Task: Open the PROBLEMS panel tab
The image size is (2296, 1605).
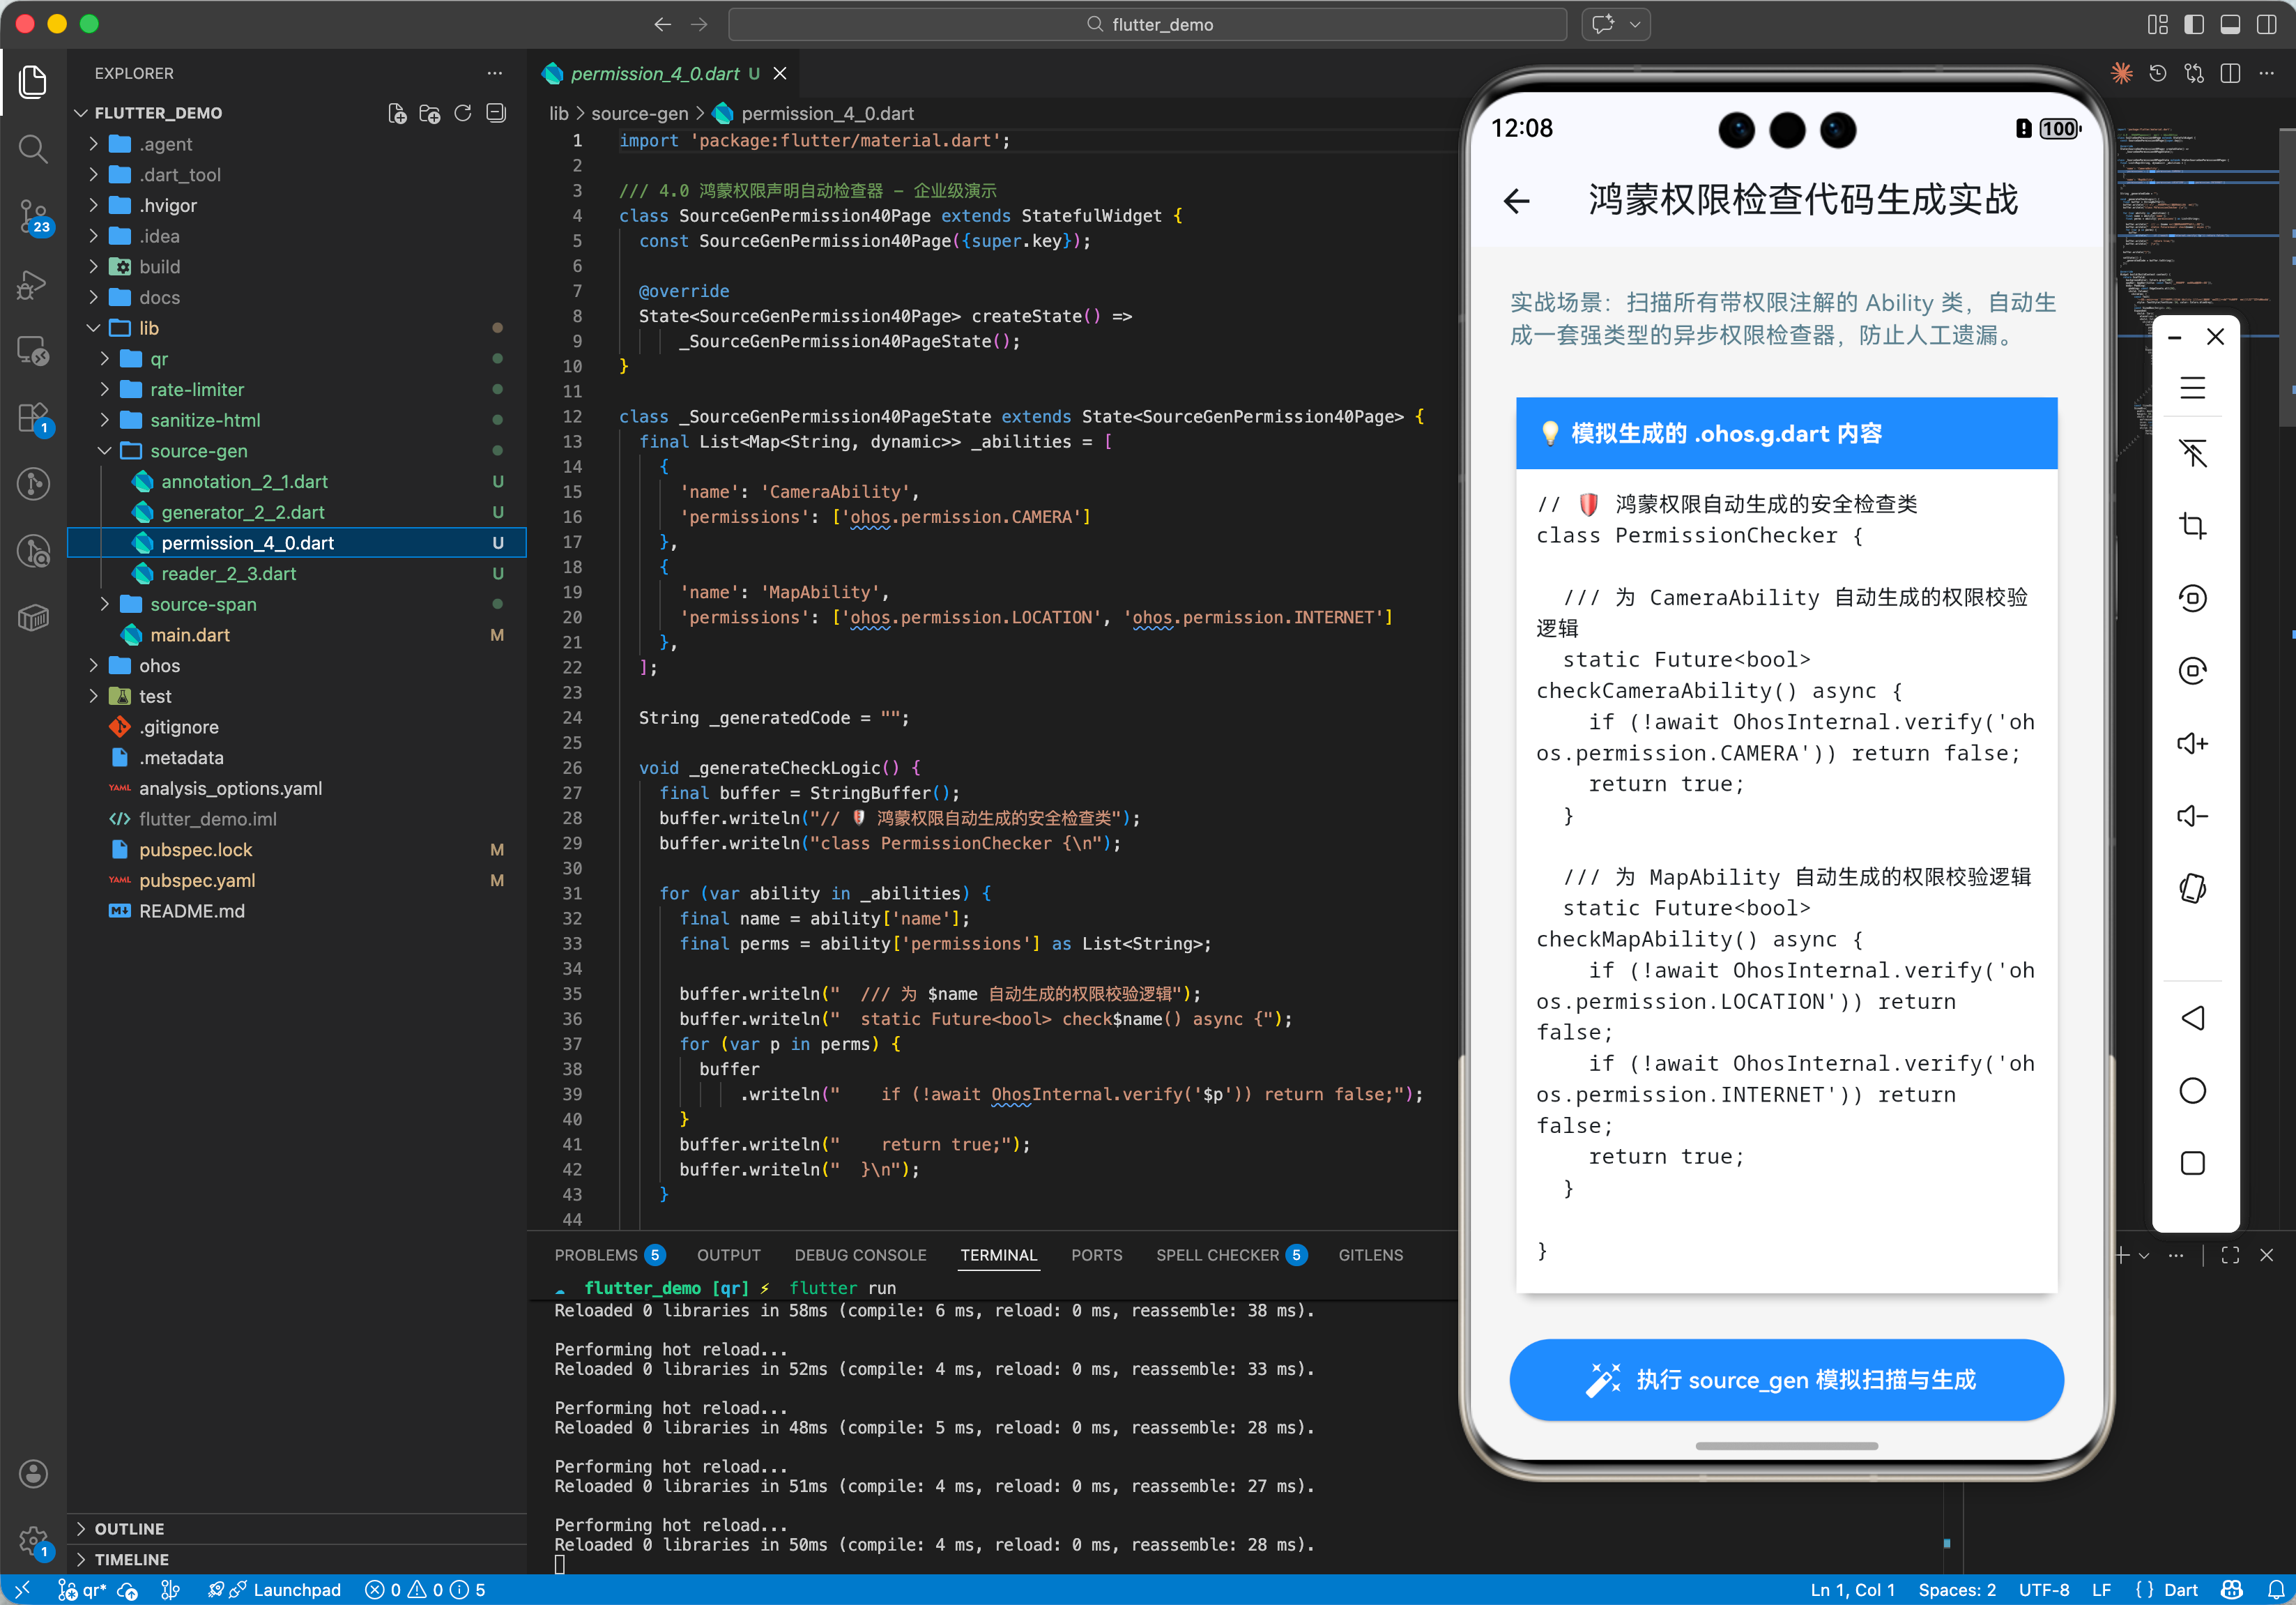Action: click(x=596, y=1255)
